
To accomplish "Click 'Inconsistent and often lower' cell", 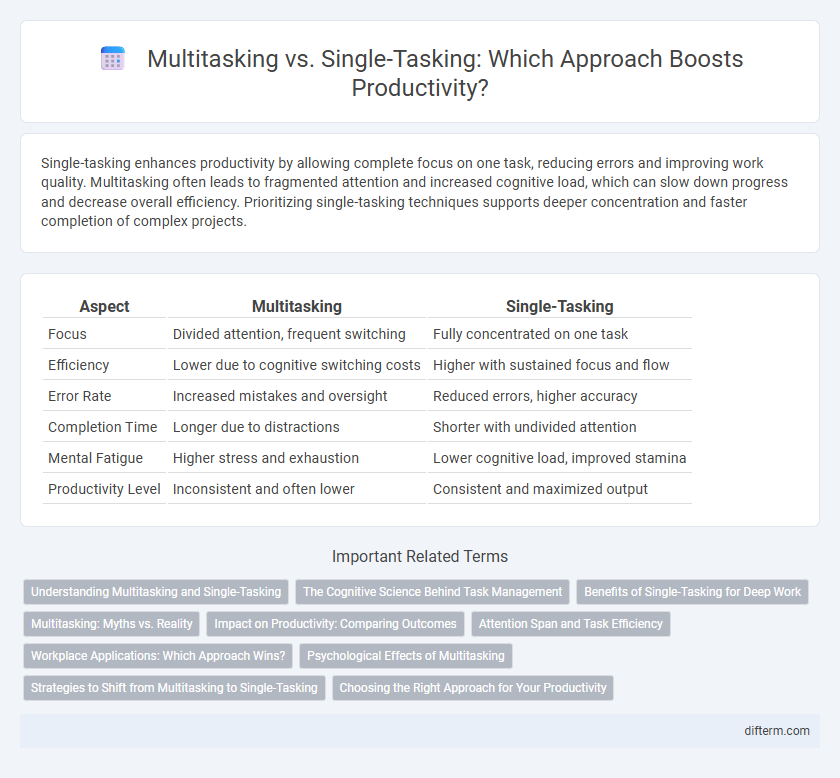I will pos(297,489).
